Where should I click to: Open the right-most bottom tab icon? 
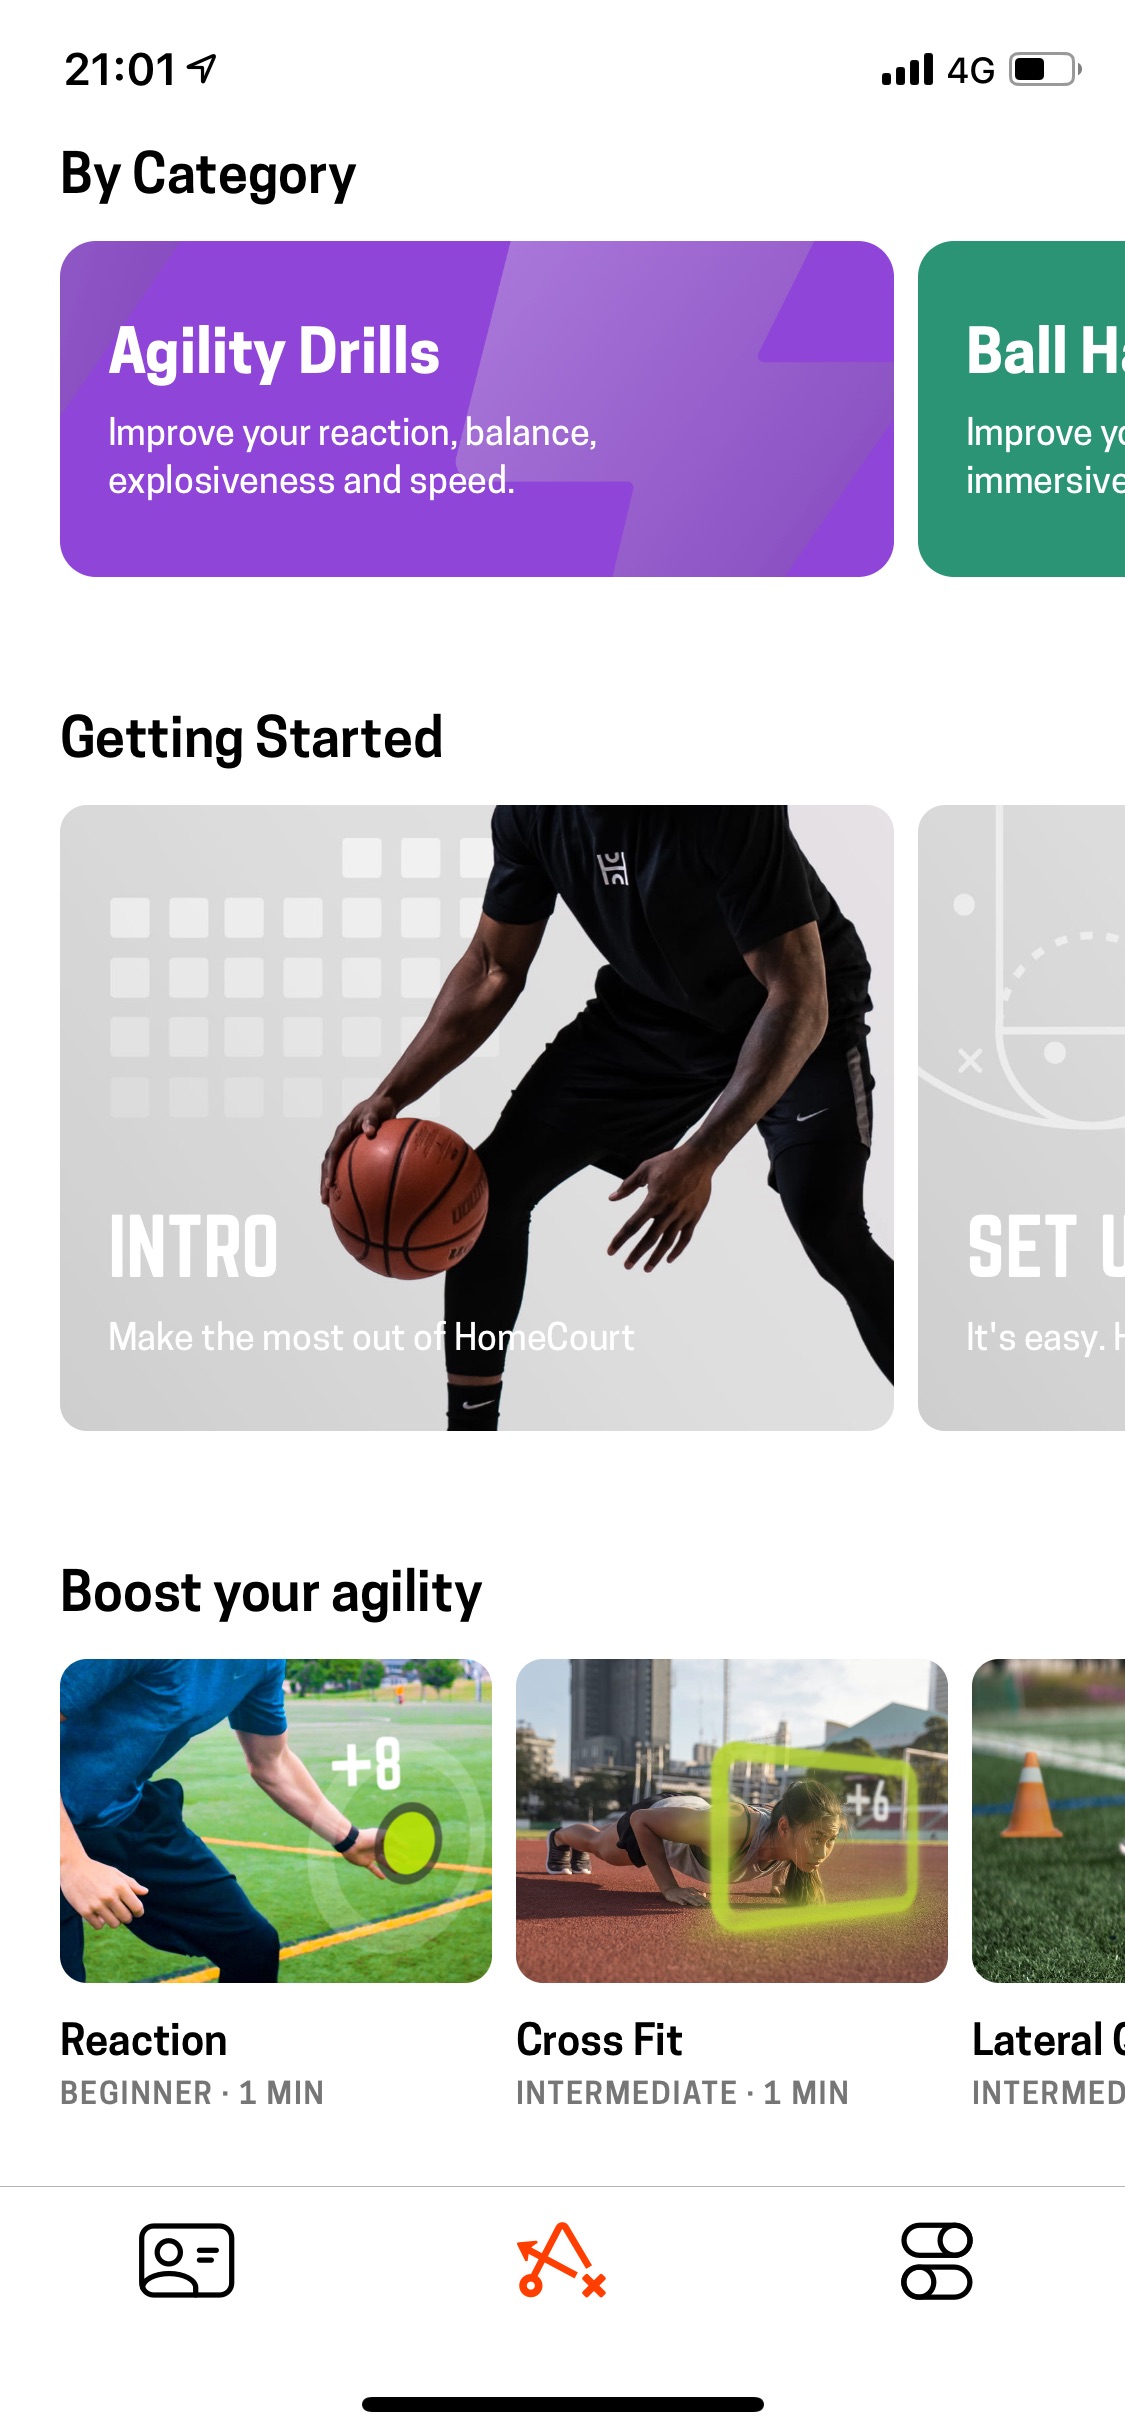point(937,2260)
